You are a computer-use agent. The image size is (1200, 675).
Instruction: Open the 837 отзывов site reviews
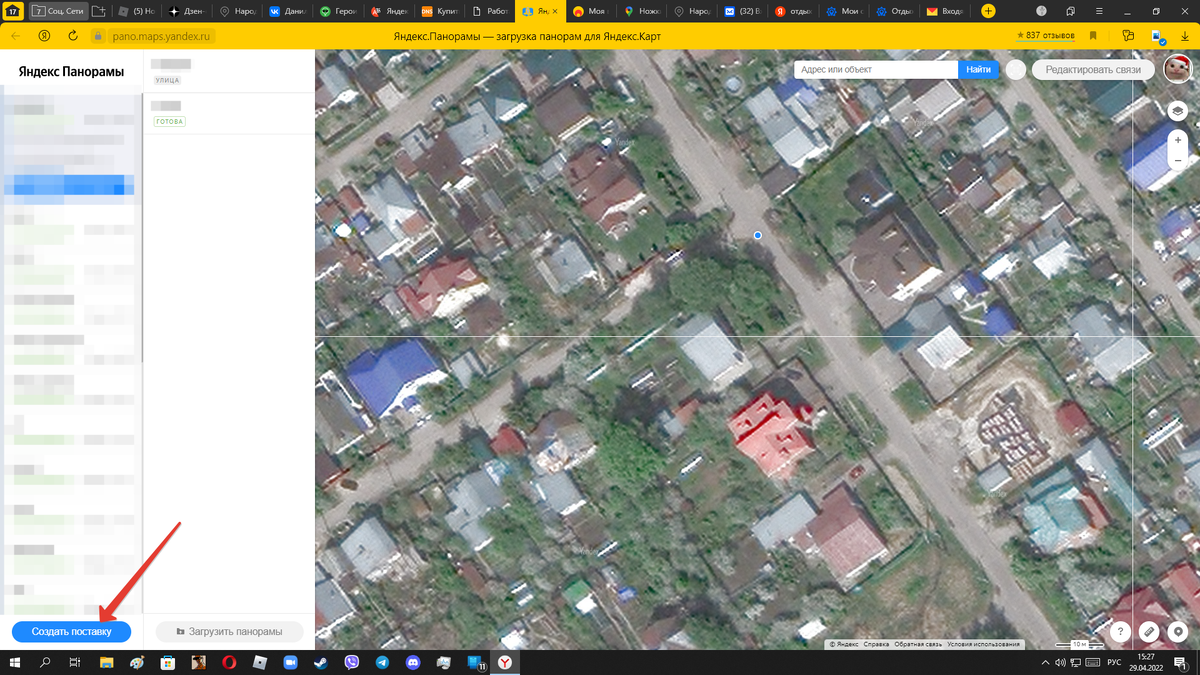(1045, 35)
